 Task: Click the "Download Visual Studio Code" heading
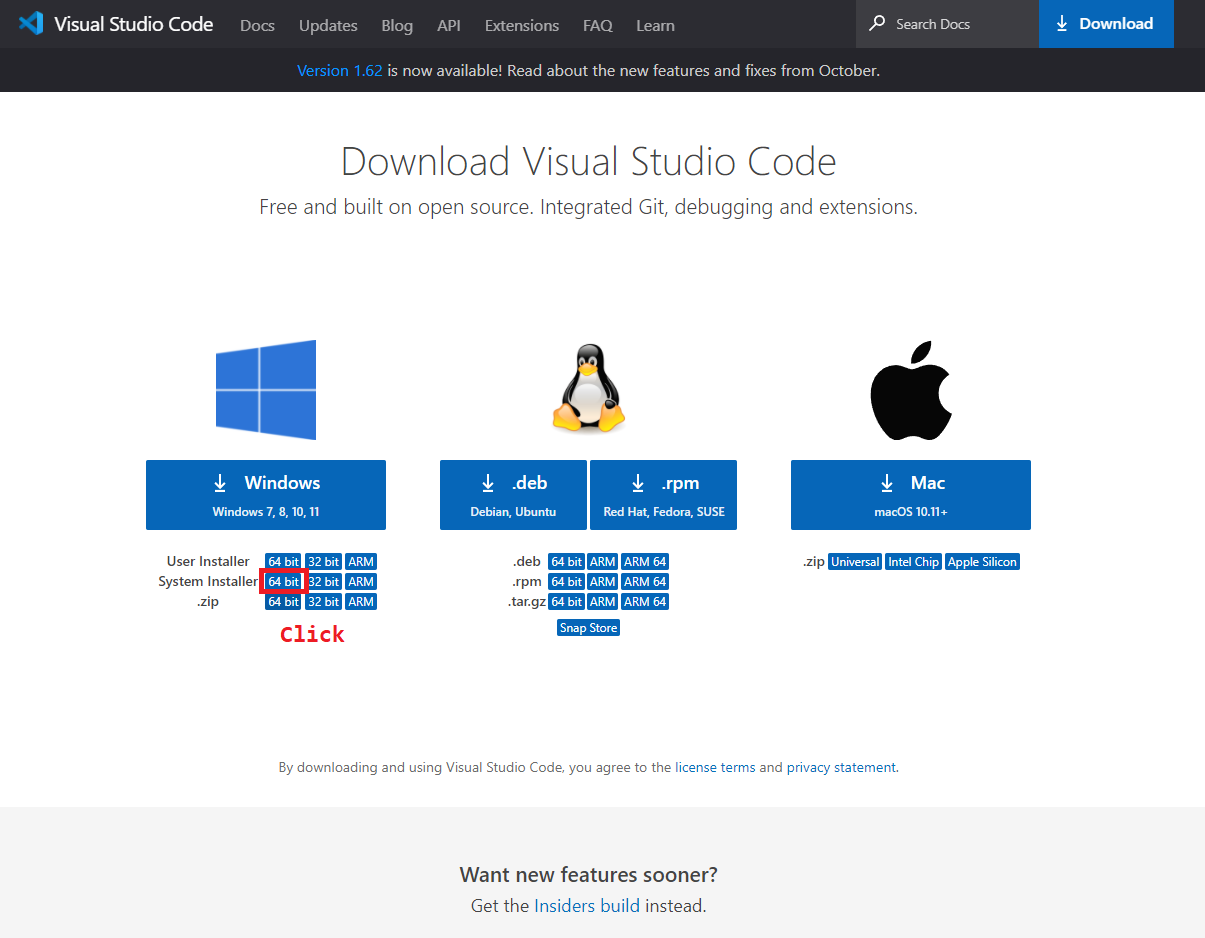(x=588, y=162)
